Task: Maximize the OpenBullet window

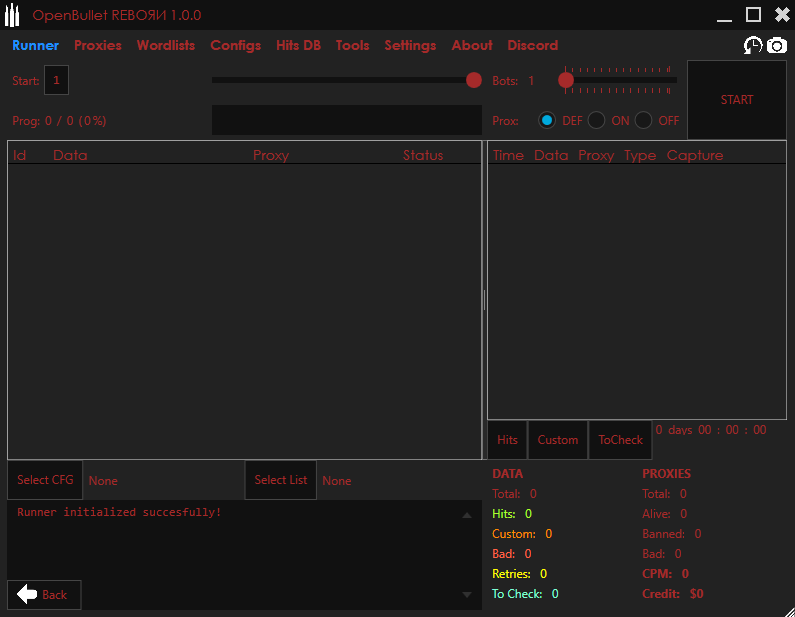Action: point(753,15)
